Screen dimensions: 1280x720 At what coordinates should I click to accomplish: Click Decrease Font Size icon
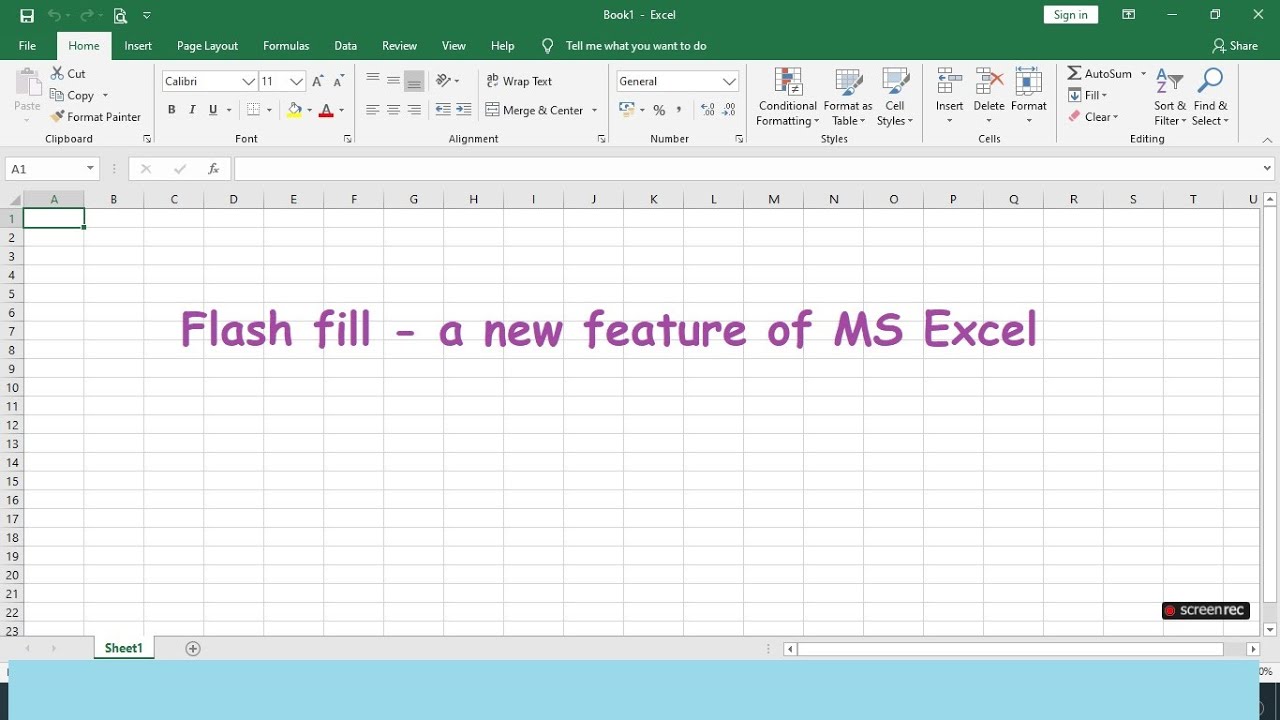tap(340, 81)
